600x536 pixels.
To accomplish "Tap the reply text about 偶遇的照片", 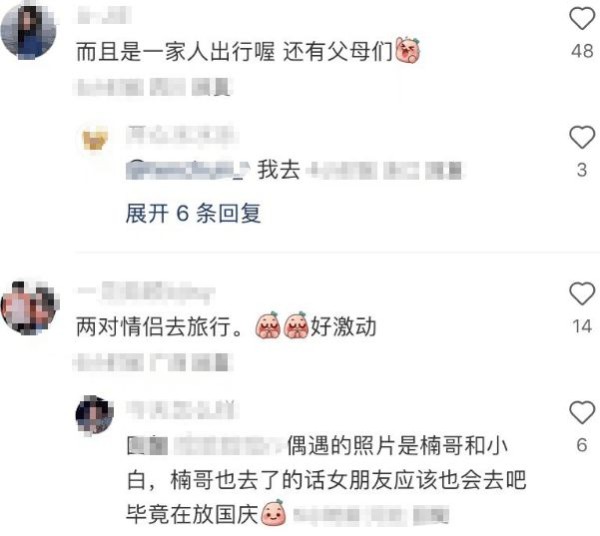I will point(326,480).
